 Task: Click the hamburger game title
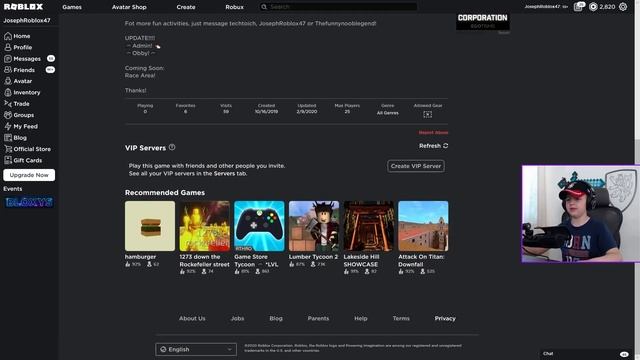tap(140, 257)
